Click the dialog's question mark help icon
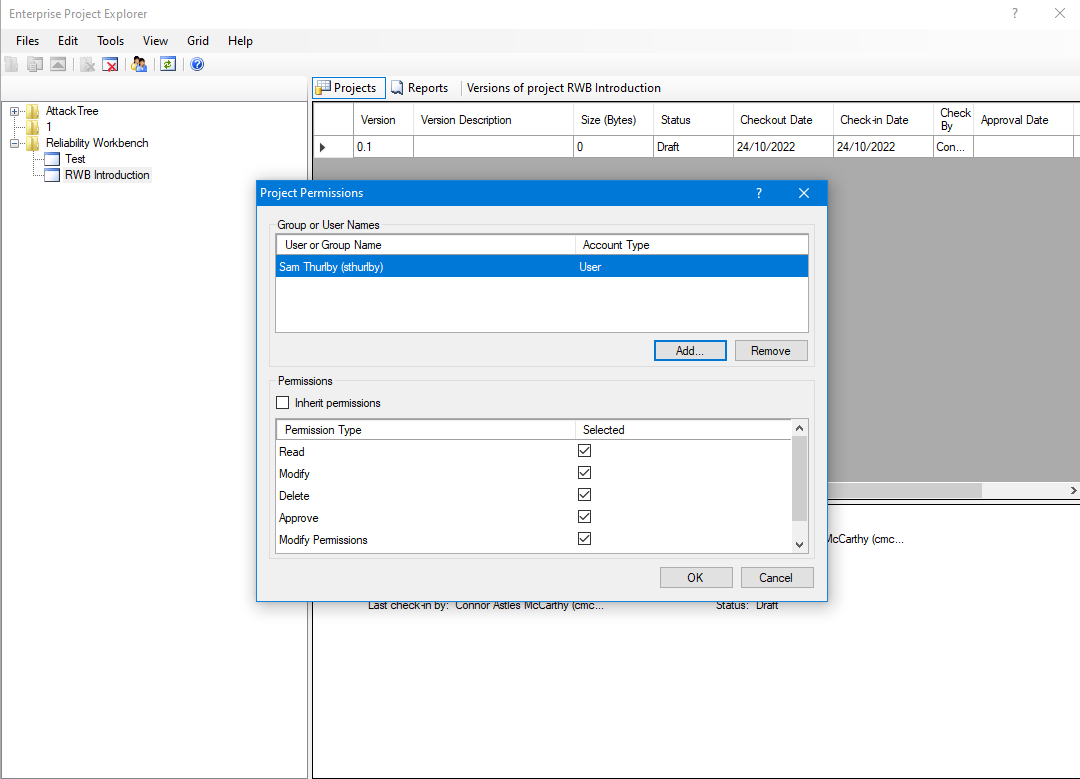Viewport: 1080px width, 779px height. coord(758,193)
